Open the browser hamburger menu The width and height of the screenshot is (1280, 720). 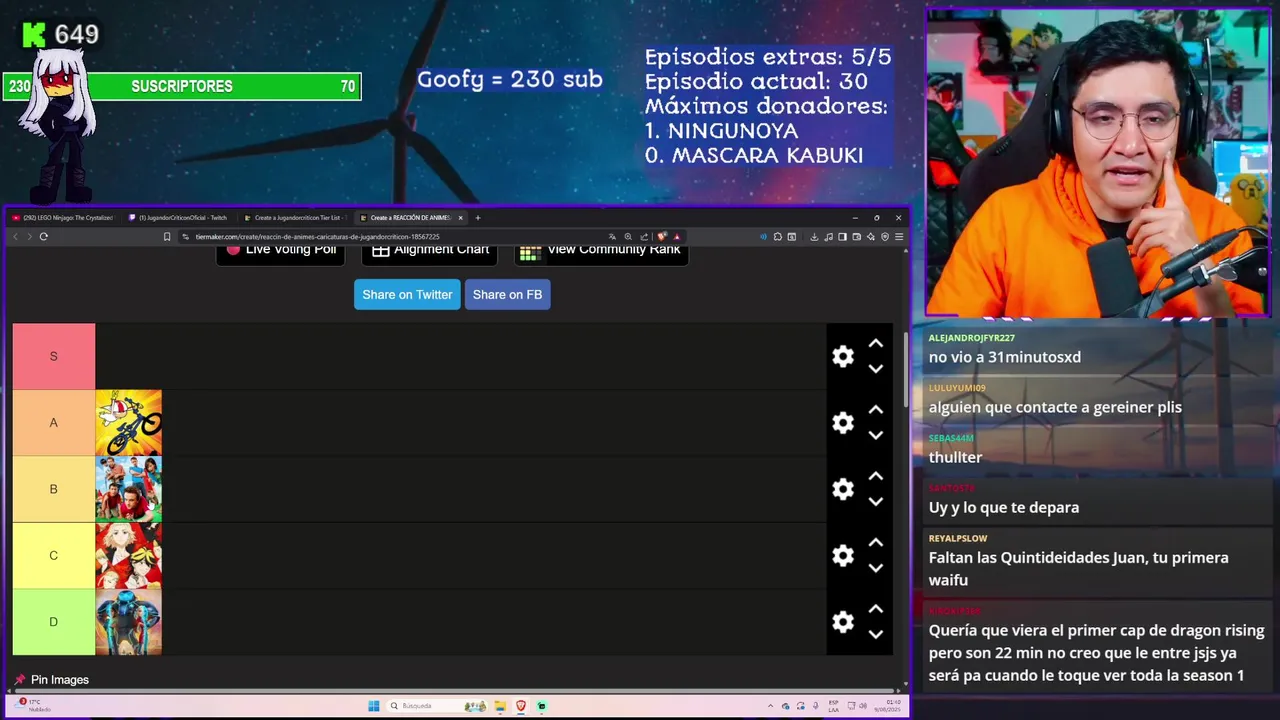[899, 237]
